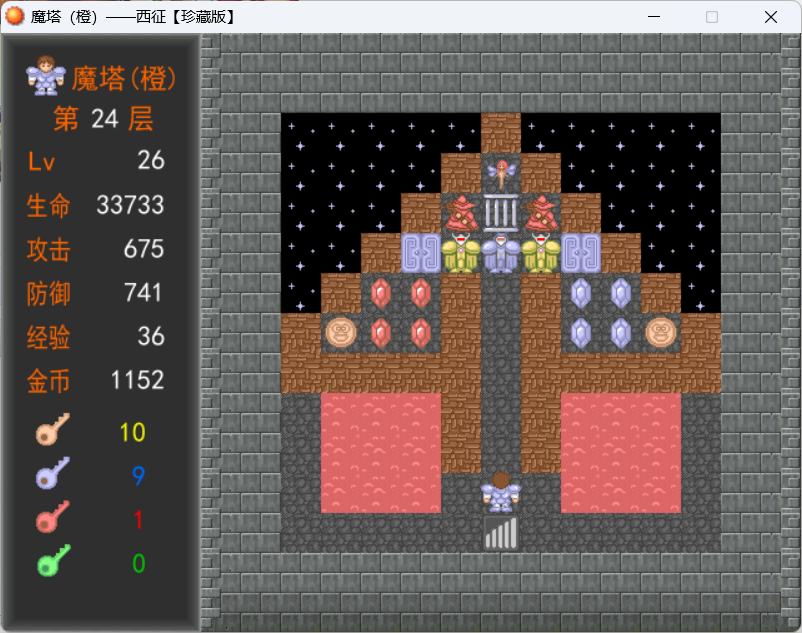802x633 pixels.
Task: Click the yellow key icon in sidebar
Action: (53, 429)
